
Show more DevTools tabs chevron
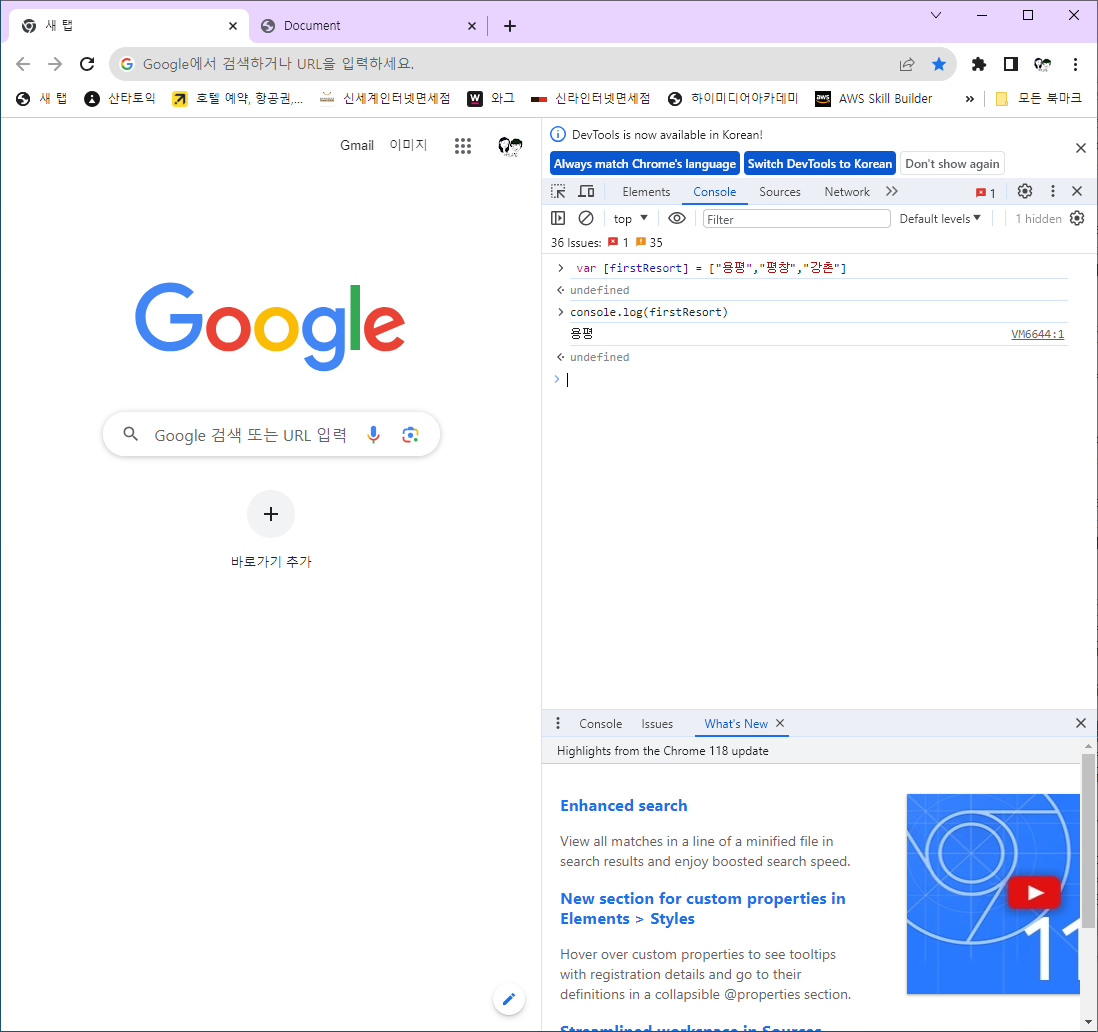pos(891,191)
